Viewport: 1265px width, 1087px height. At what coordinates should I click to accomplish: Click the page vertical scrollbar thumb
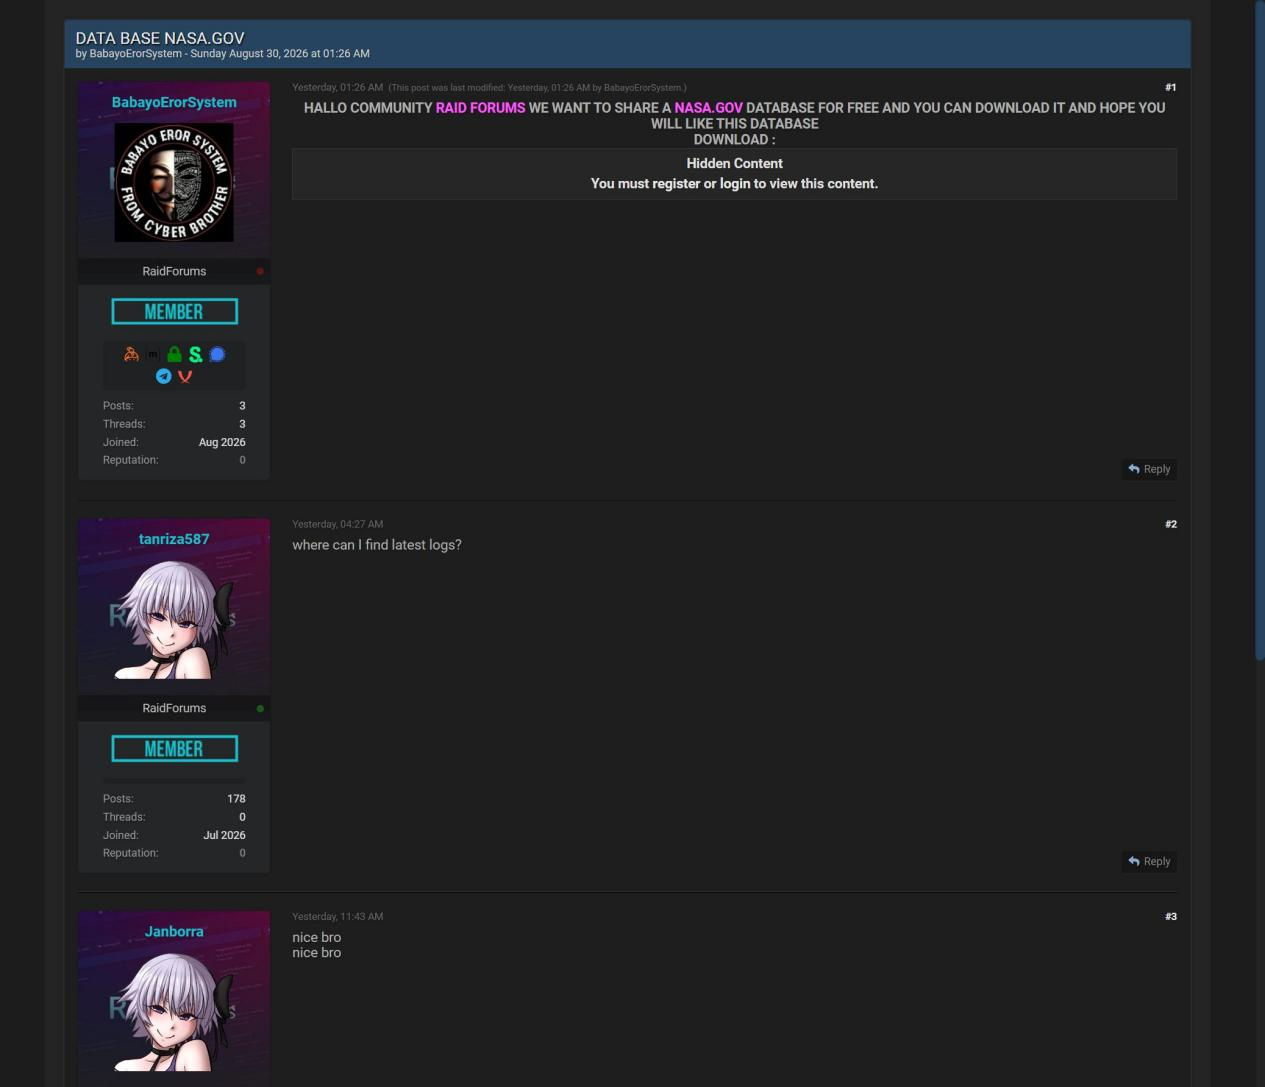(1260, 330)
